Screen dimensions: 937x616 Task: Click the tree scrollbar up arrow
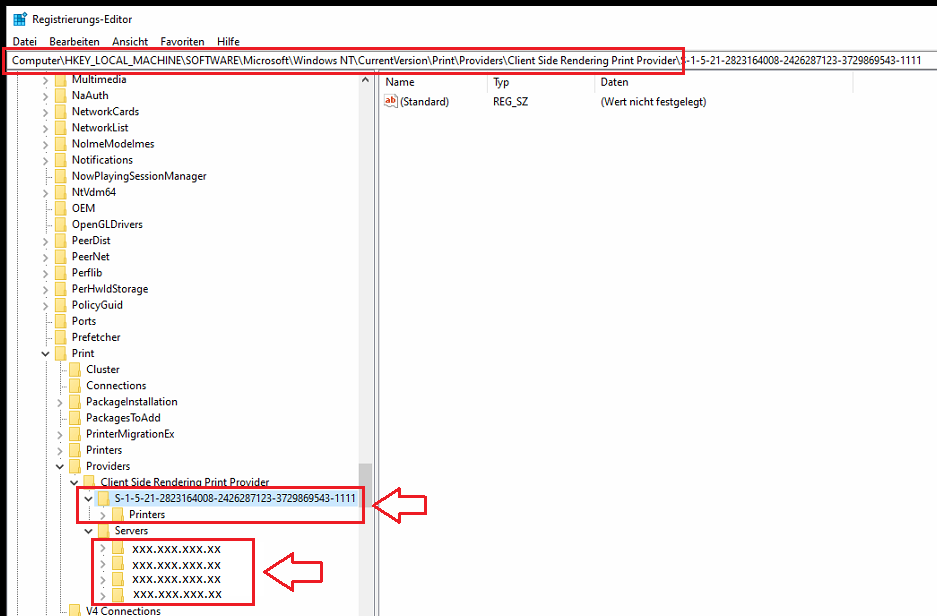click(365, 80)
